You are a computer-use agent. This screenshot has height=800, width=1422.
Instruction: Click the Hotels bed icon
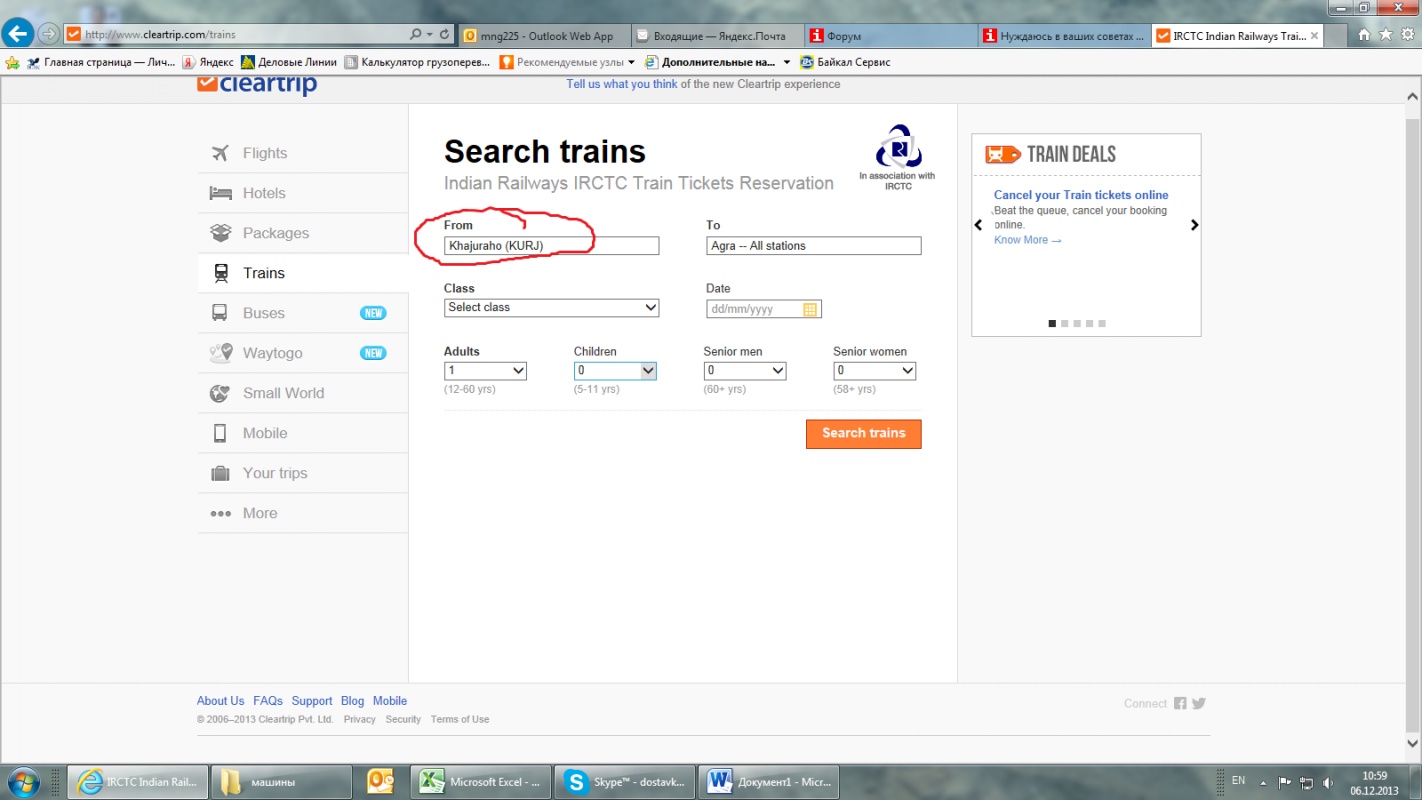(x=220, y=193)
